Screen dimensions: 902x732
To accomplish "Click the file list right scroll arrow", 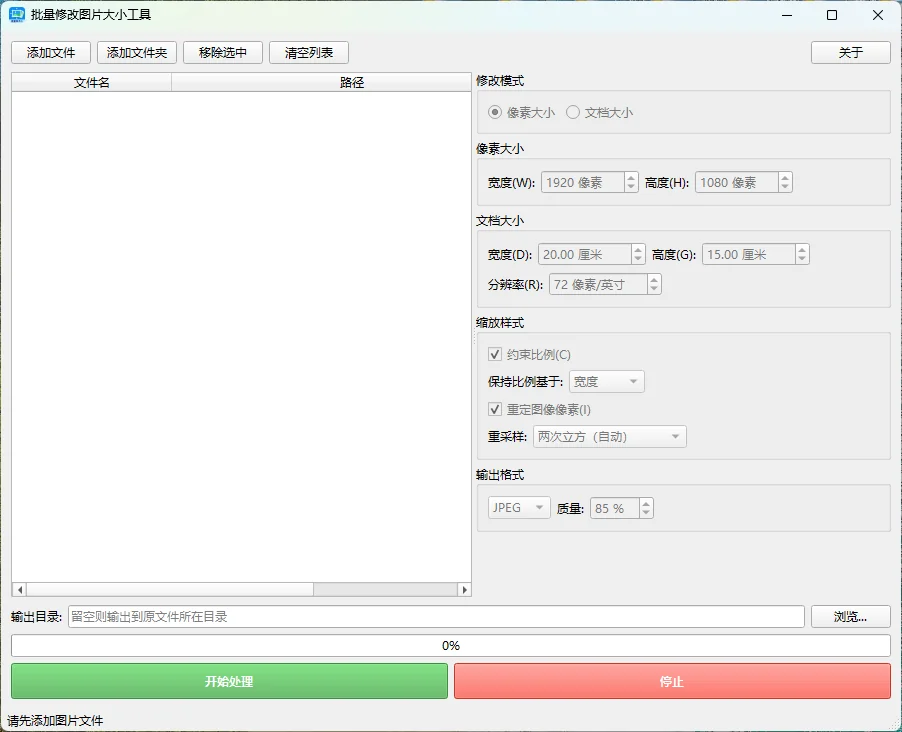I will 464,589.
